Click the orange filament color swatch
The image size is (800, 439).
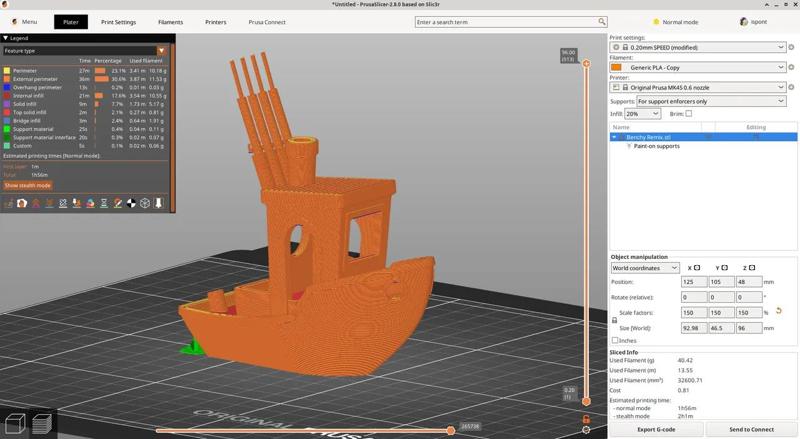coord(616,67)
